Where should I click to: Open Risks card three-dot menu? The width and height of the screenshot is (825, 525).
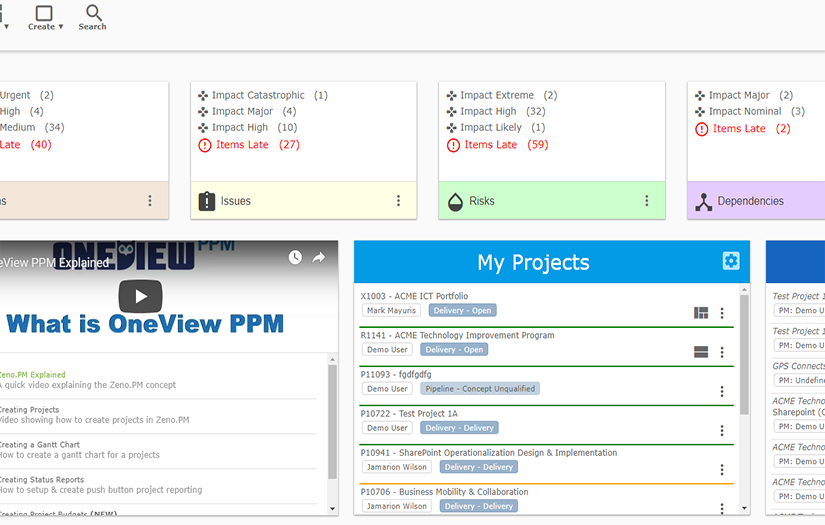click(647, 200)
